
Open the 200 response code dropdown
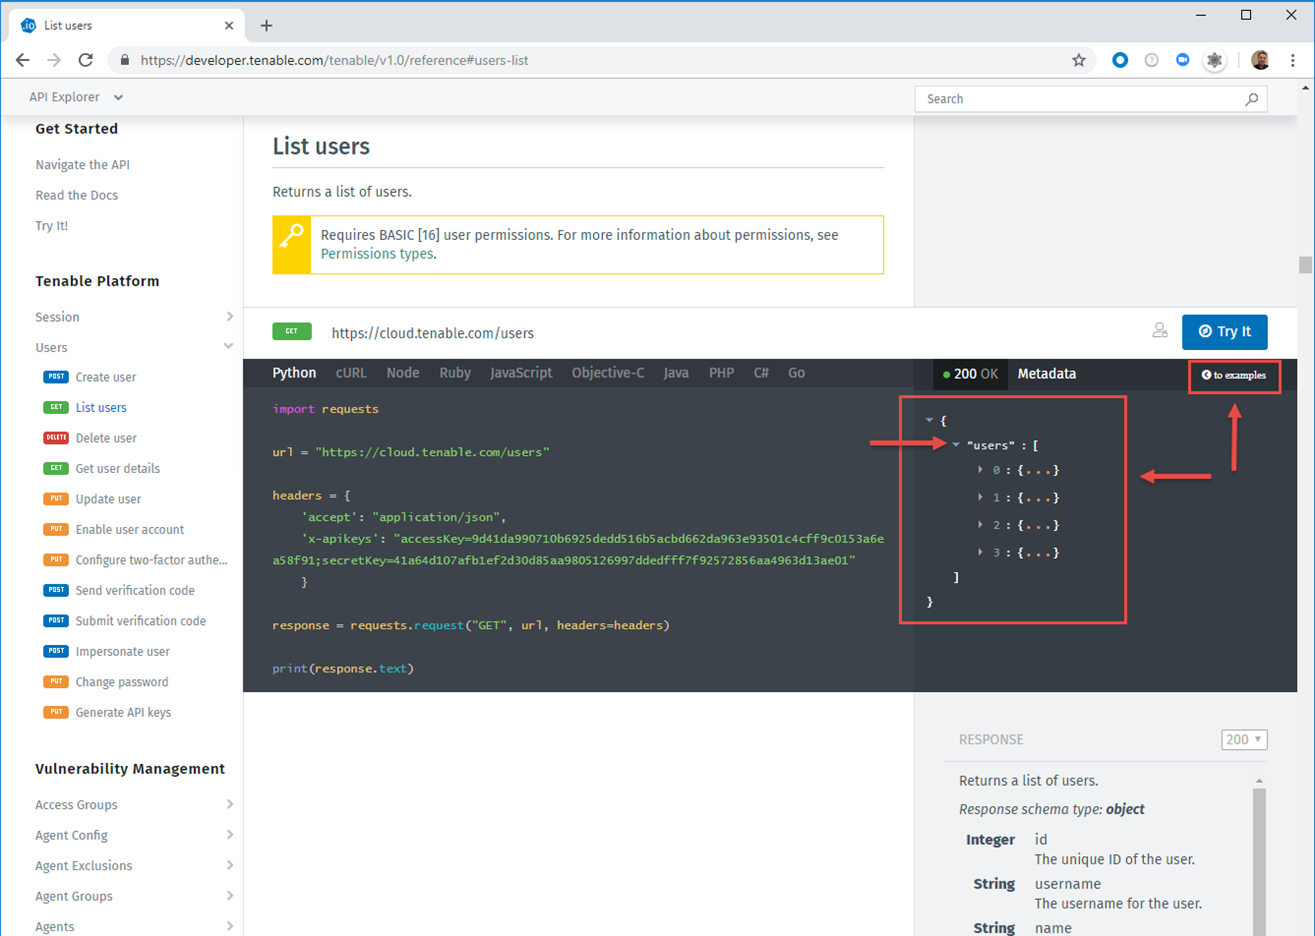[1244, 740]
